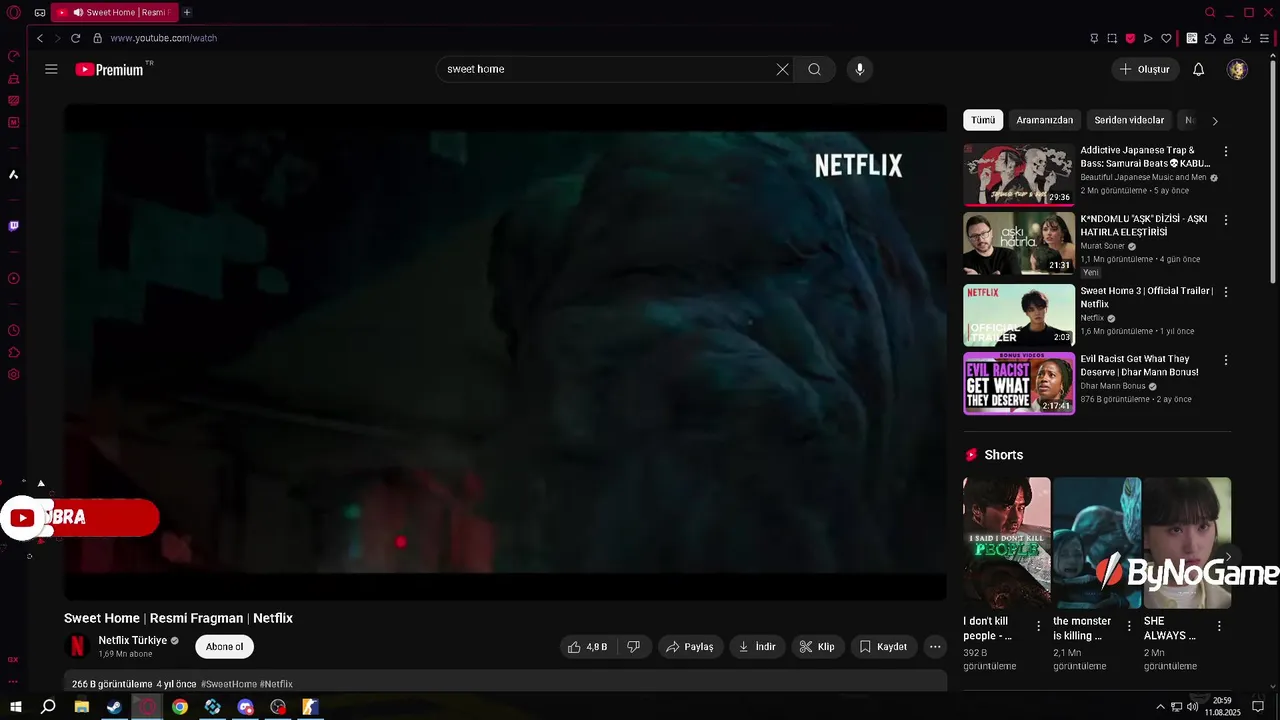Image resolution: width=1280 pixels, height=720 pixels.
Task: Open File Explorer from the taskbar
Action: pos(81,707)
